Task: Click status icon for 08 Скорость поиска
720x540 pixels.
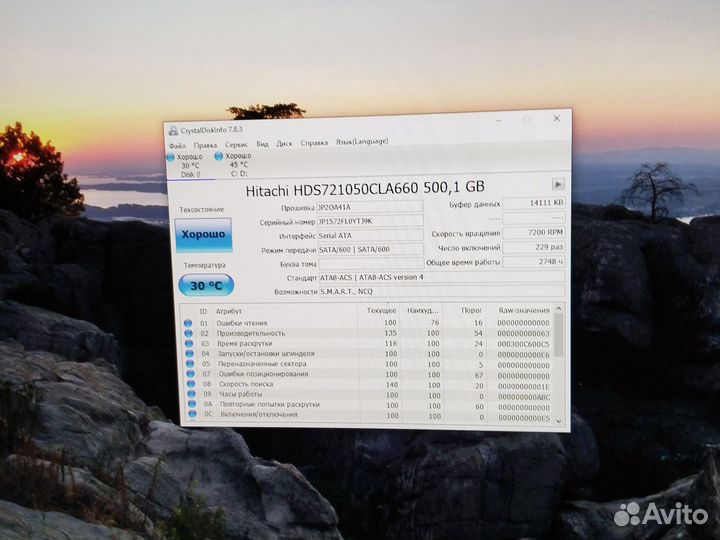Action: coord(191,384)
